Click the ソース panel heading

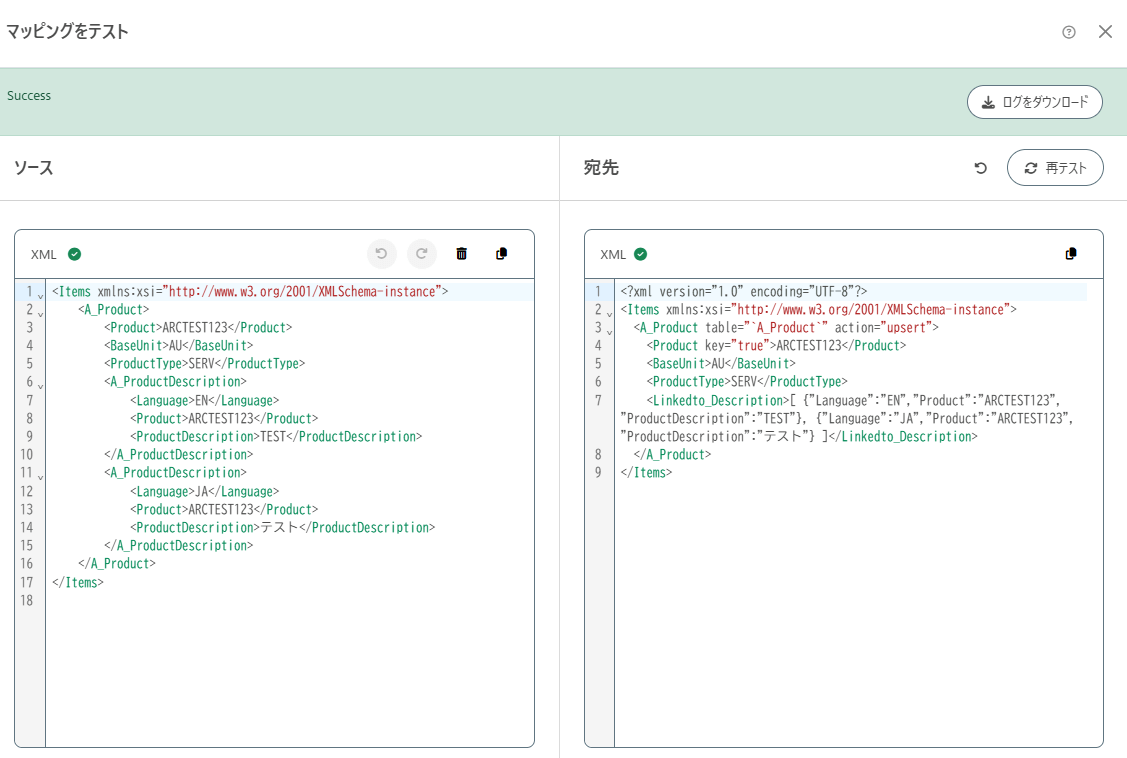click(x=34, y=167)
